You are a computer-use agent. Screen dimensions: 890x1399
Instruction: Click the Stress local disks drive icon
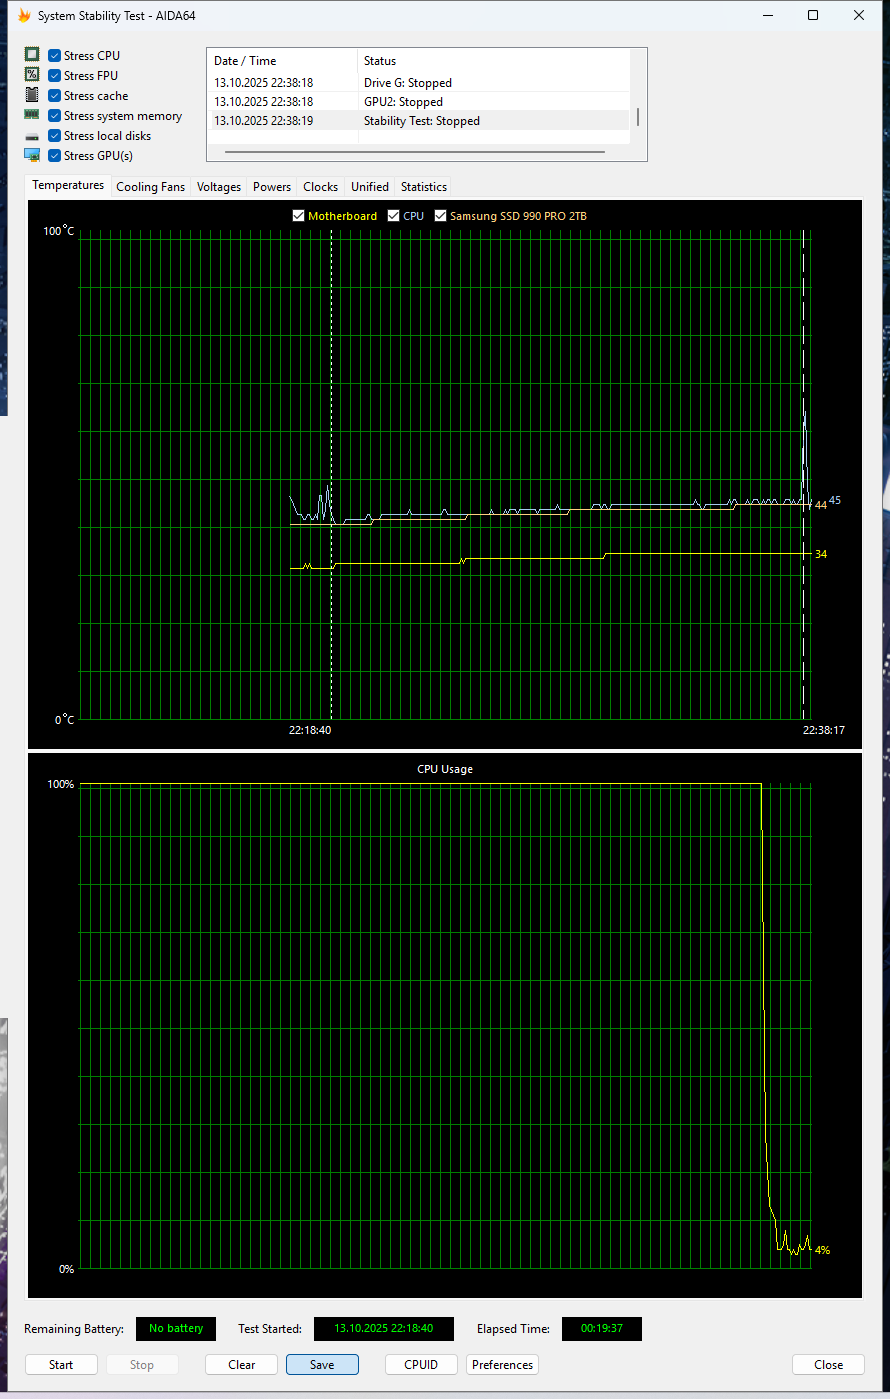coord(32,134)
